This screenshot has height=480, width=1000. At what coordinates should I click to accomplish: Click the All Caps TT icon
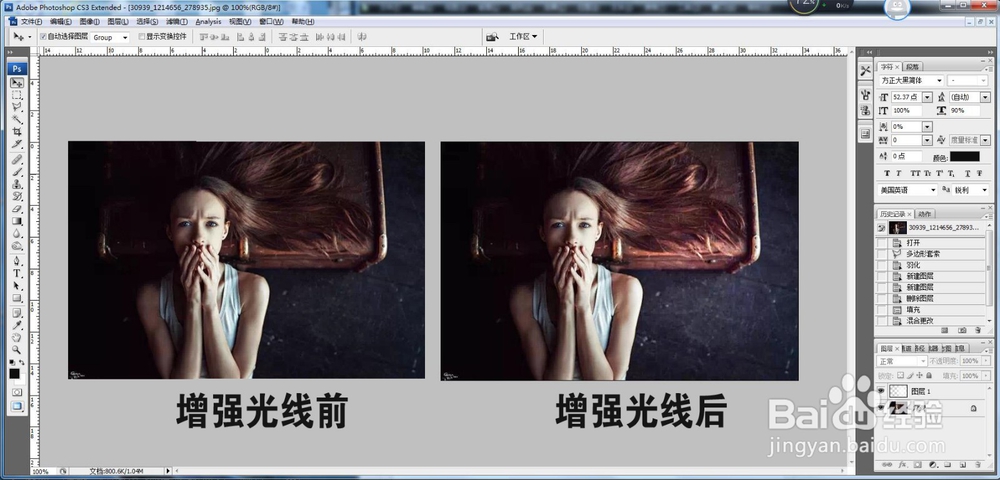click(915, 173)
